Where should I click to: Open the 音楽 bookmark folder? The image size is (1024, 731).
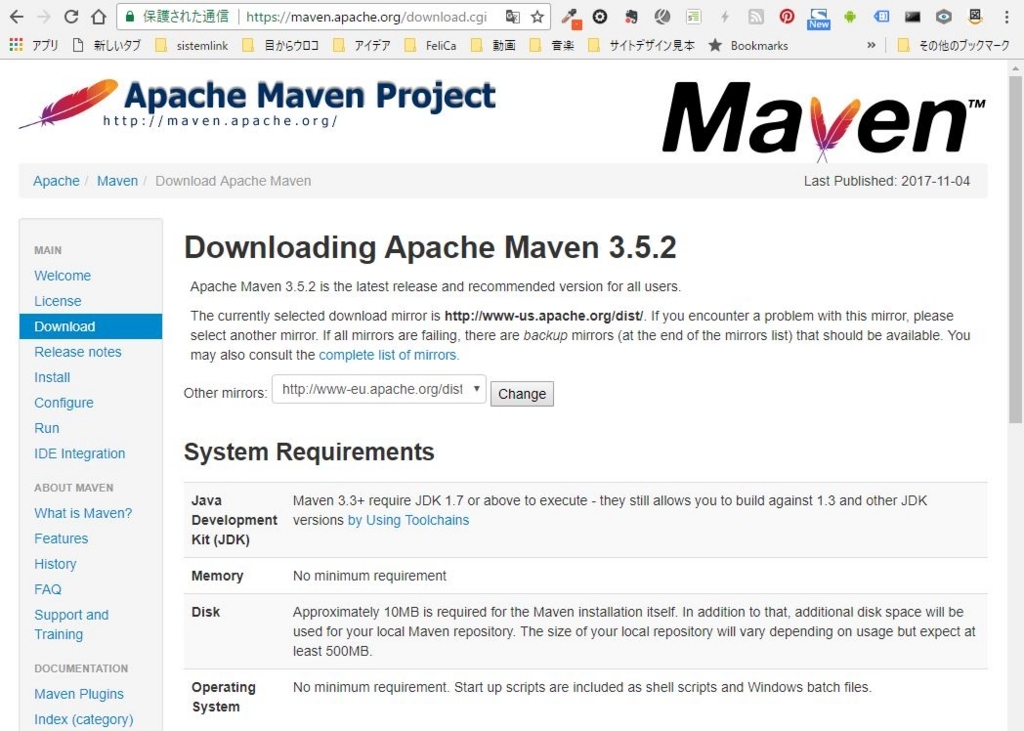click(x=552, y=45)
